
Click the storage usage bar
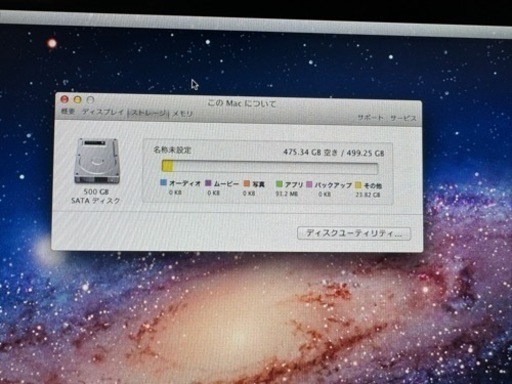point(270,167)
